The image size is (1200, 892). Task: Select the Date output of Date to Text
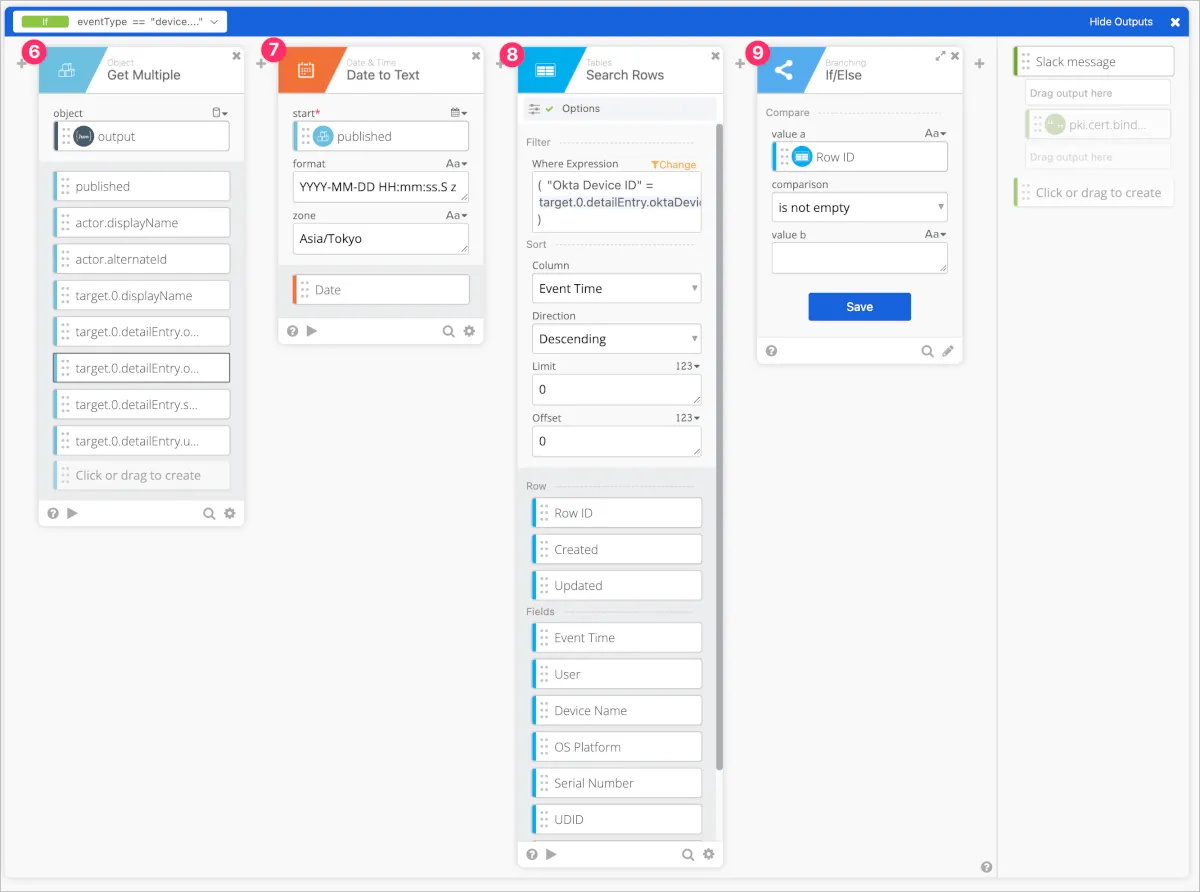(x=381, y=290)
